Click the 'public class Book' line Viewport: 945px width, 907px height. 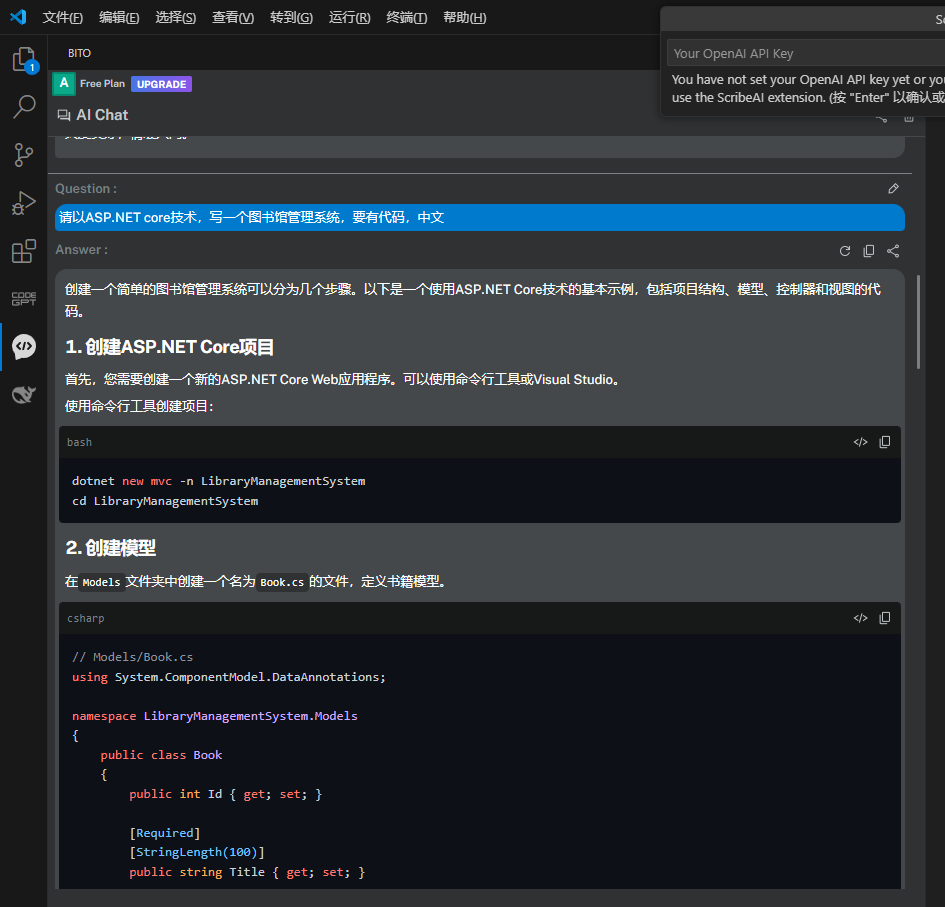161,755
